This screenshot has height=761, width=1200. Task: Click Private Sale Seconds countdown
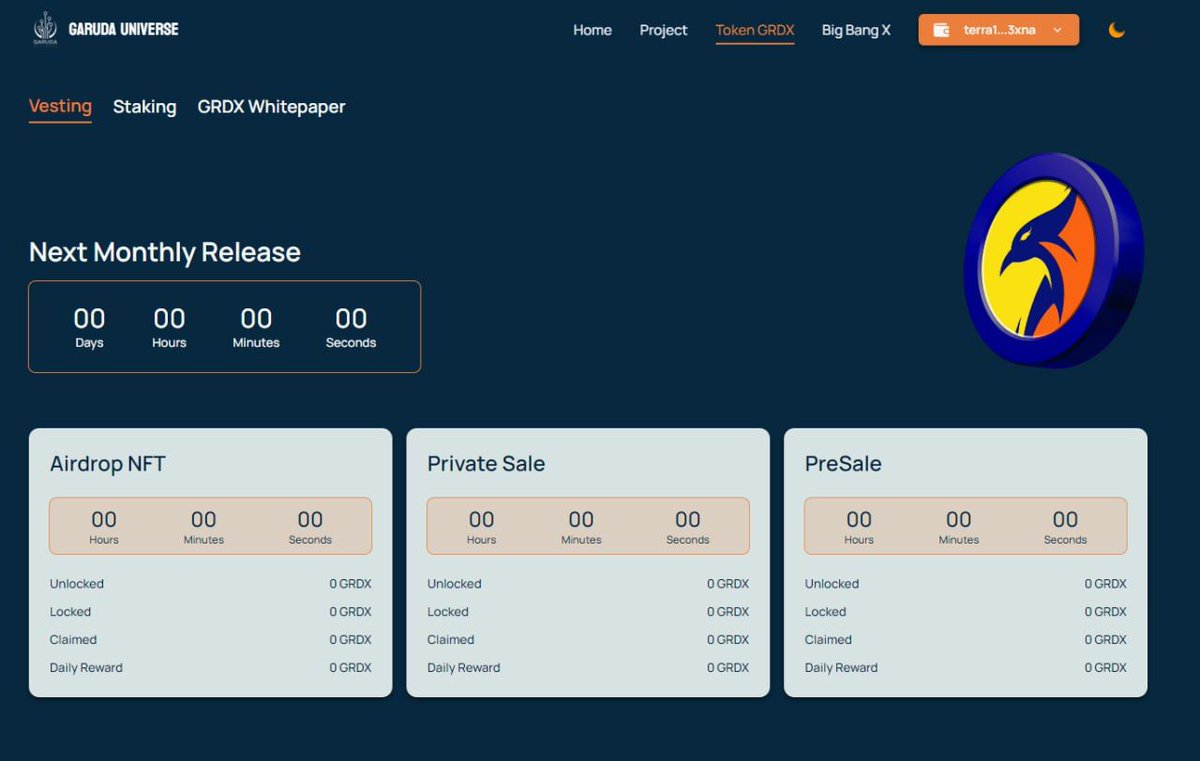[x=688, y=519]
